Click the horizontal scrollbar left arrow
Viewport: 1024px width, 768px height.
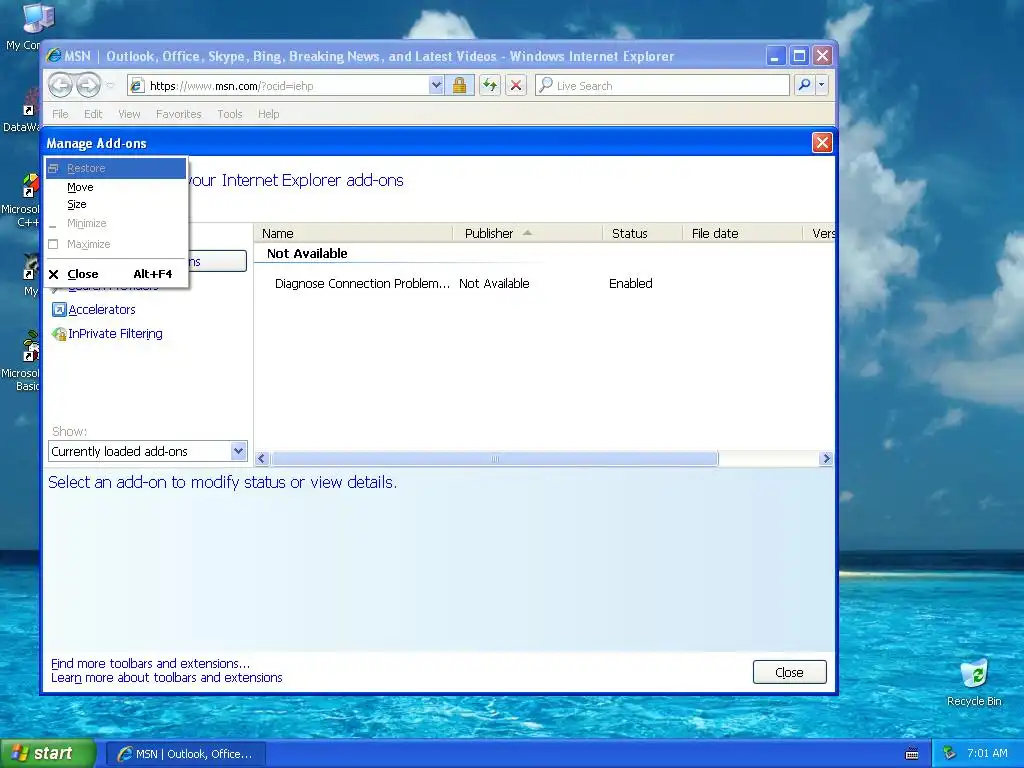[262, 458]
